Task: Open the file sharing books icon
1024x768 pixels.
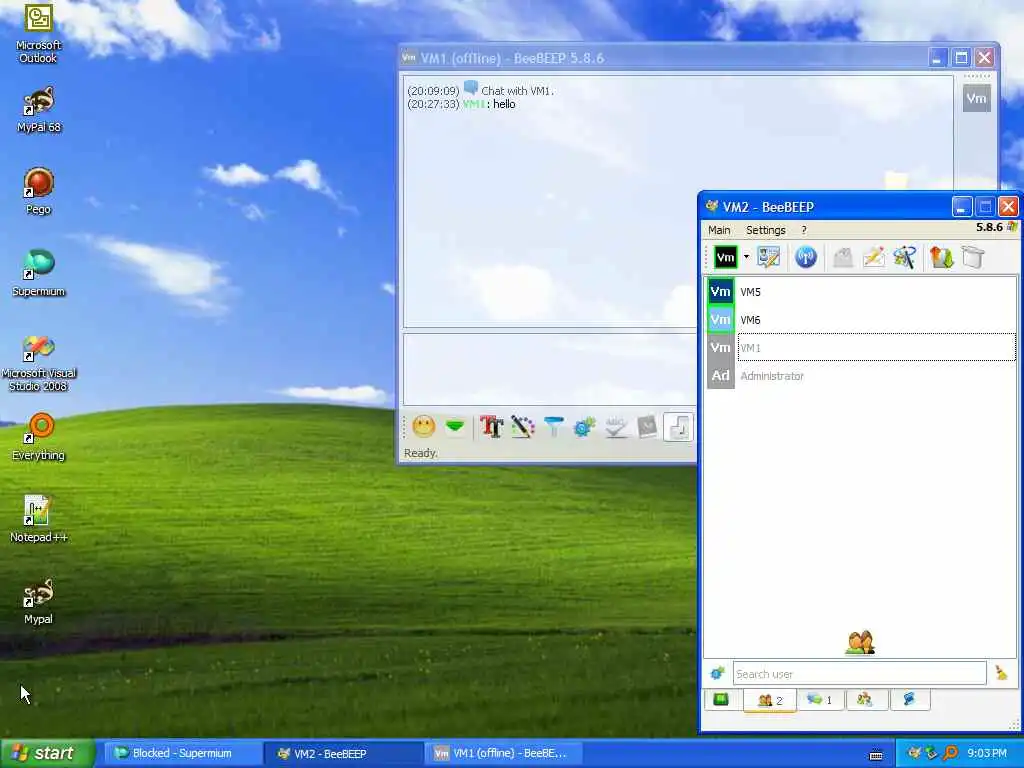Action: tap(941, 257)
